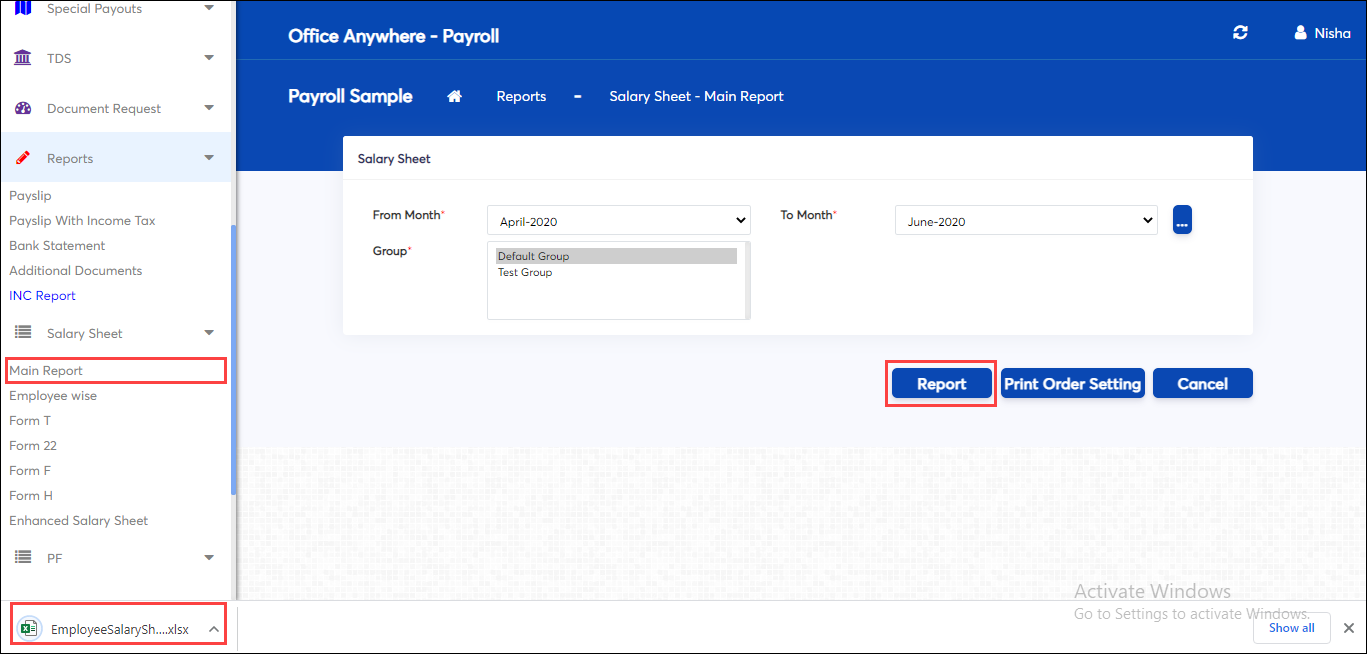Screen dimensions: 1367x654
Task: Select Test Group in Group list
Action: point(616,272)
